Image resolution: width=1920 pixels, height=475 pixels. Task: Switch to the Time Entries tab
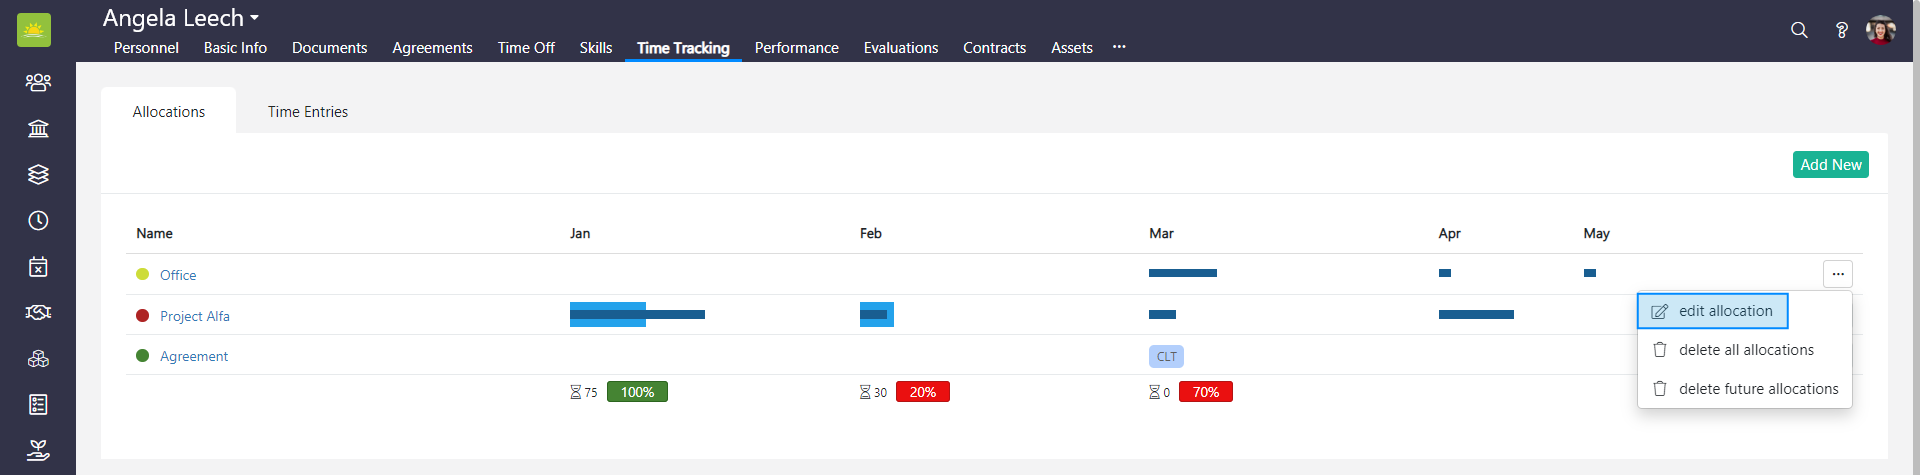307,112
